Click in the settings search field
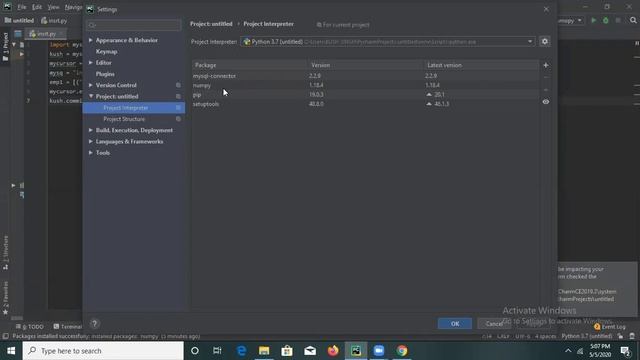640x360 pixels. click(x=134, y=25)
